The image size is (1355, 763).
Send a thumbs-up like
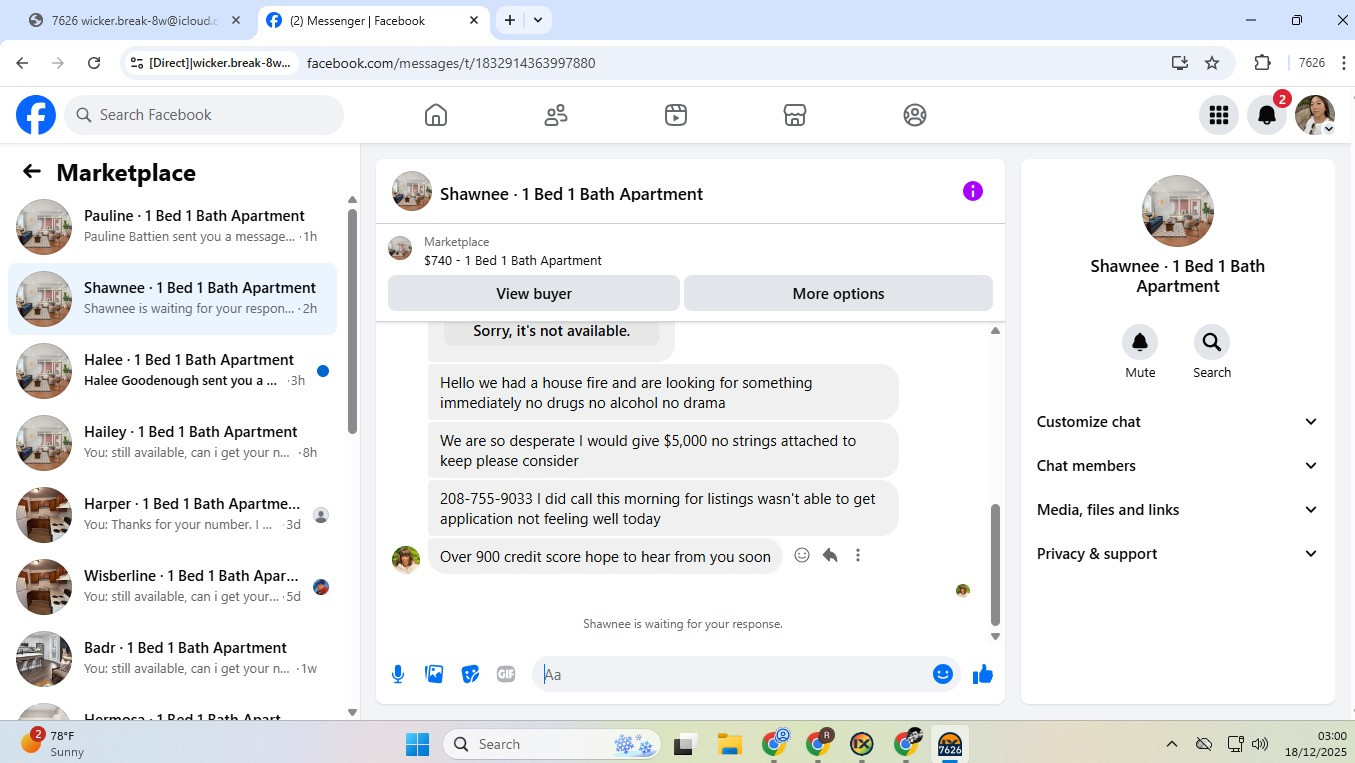coord(983,674)
